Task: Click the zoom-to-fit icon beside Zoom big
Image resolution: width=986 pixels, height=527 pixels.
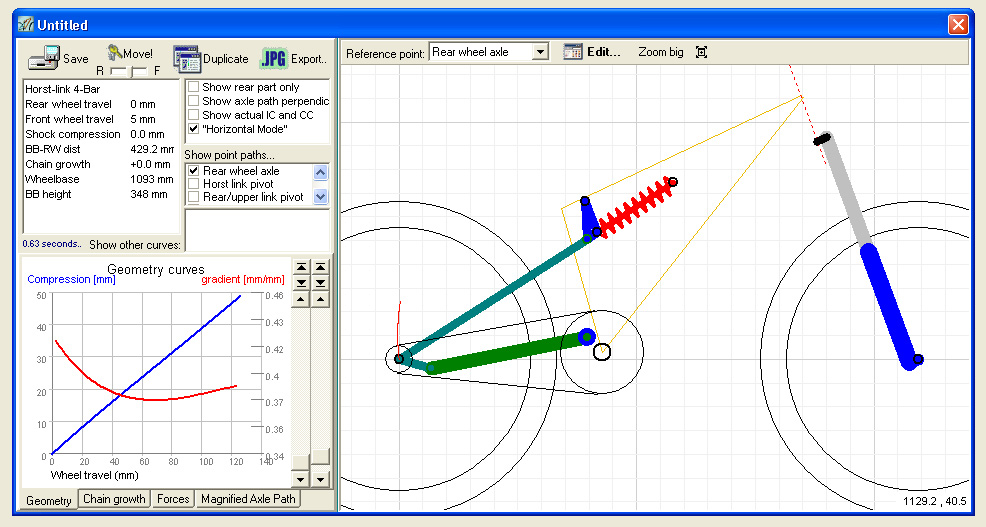Action: click(701, 52)
